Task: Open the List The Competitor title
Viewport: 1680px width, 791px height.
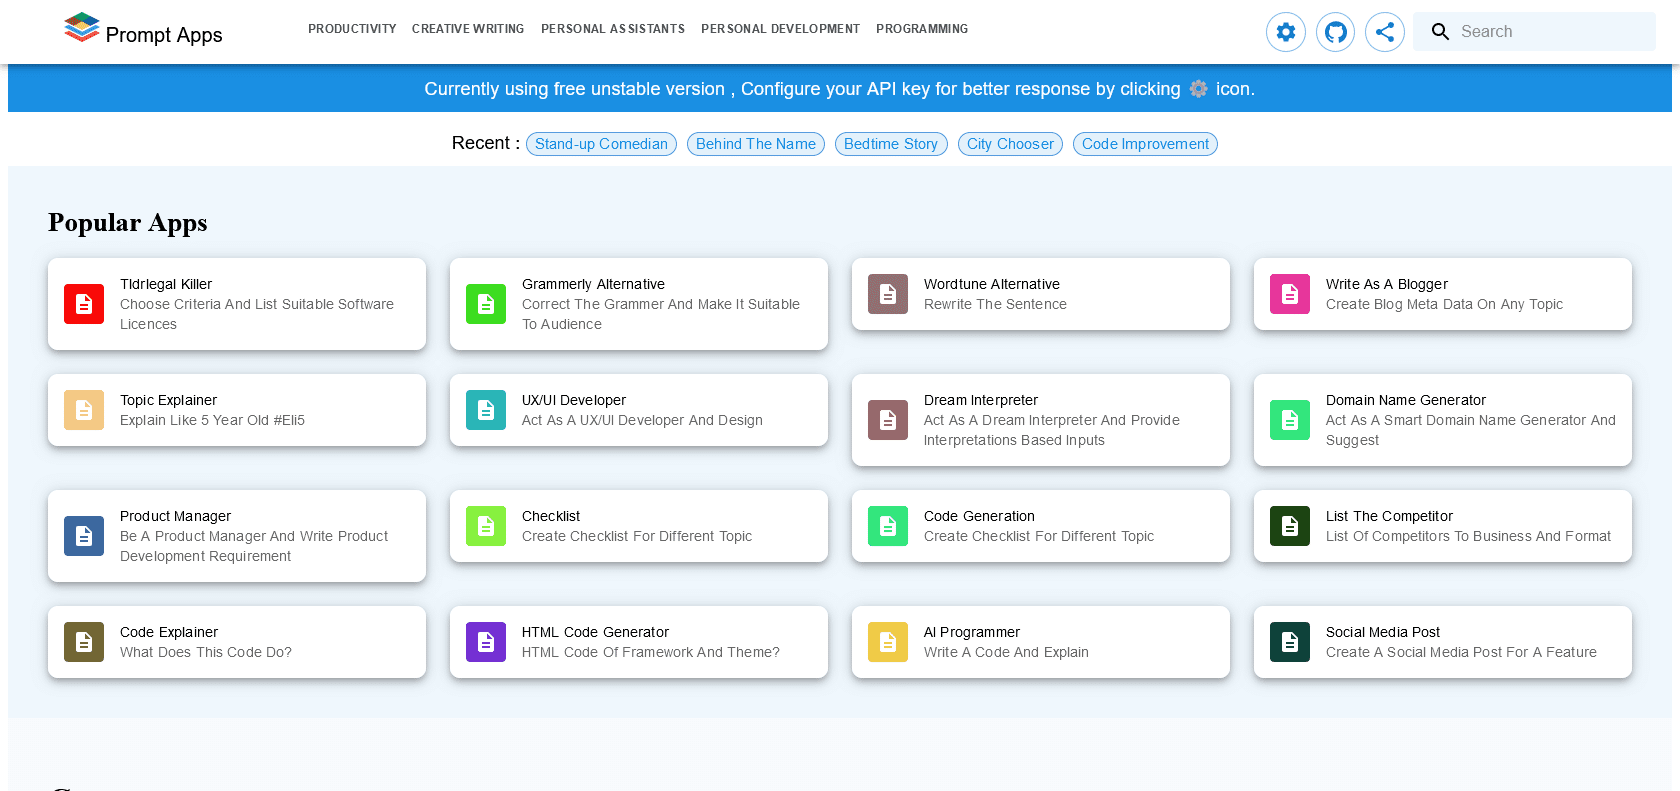Action: tap(1389, 516)
